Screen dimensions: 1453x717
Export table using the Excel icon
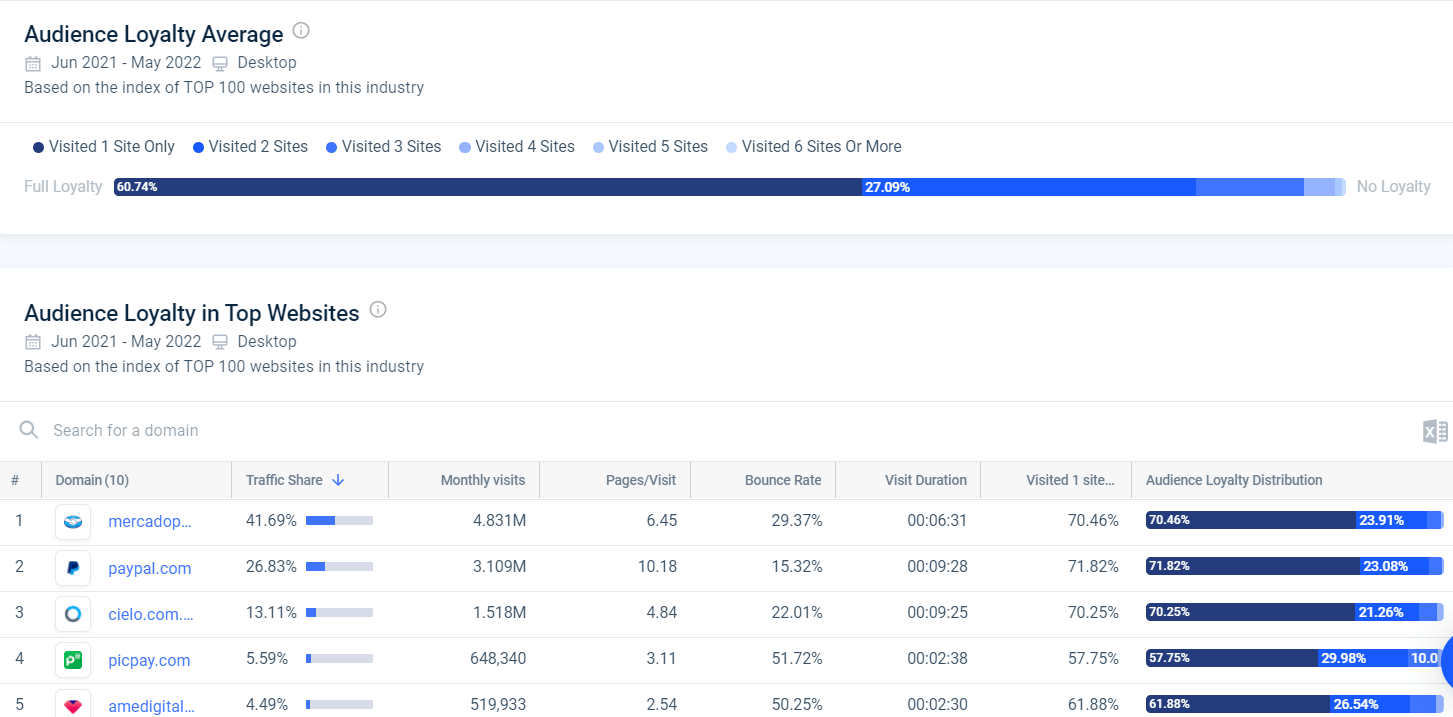1435,431
